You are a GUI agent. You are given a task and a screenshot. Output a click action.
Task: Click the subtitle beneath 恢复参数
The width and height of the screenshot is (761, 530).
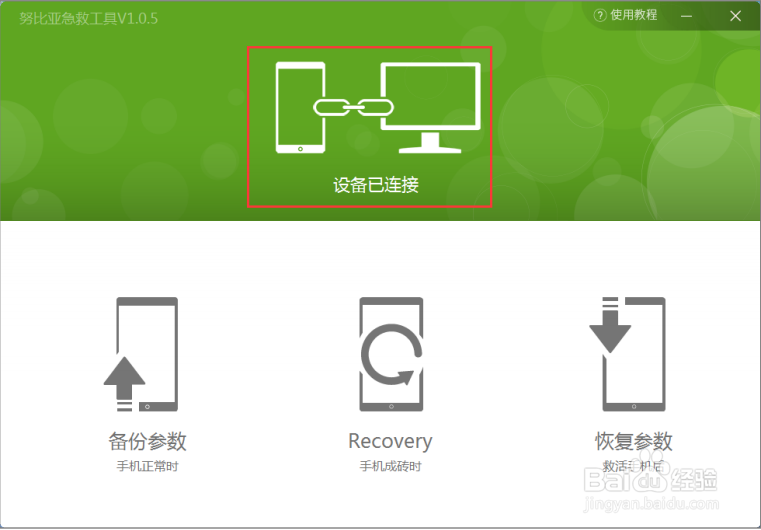633,466
